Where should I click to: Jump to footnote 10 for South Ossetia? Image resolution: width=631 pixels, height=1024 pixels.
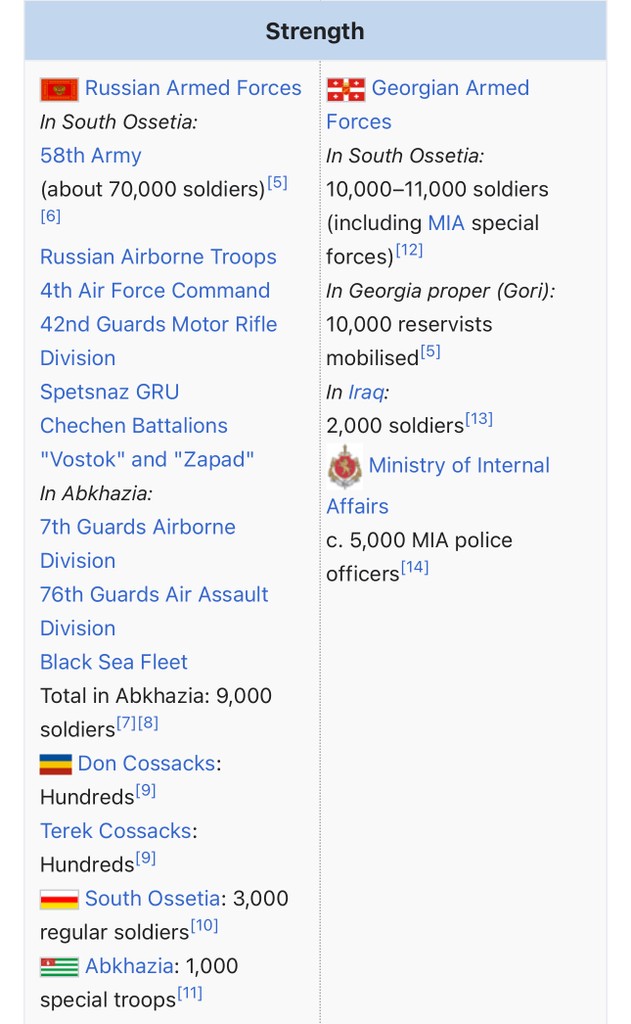(x=204, y=925)
